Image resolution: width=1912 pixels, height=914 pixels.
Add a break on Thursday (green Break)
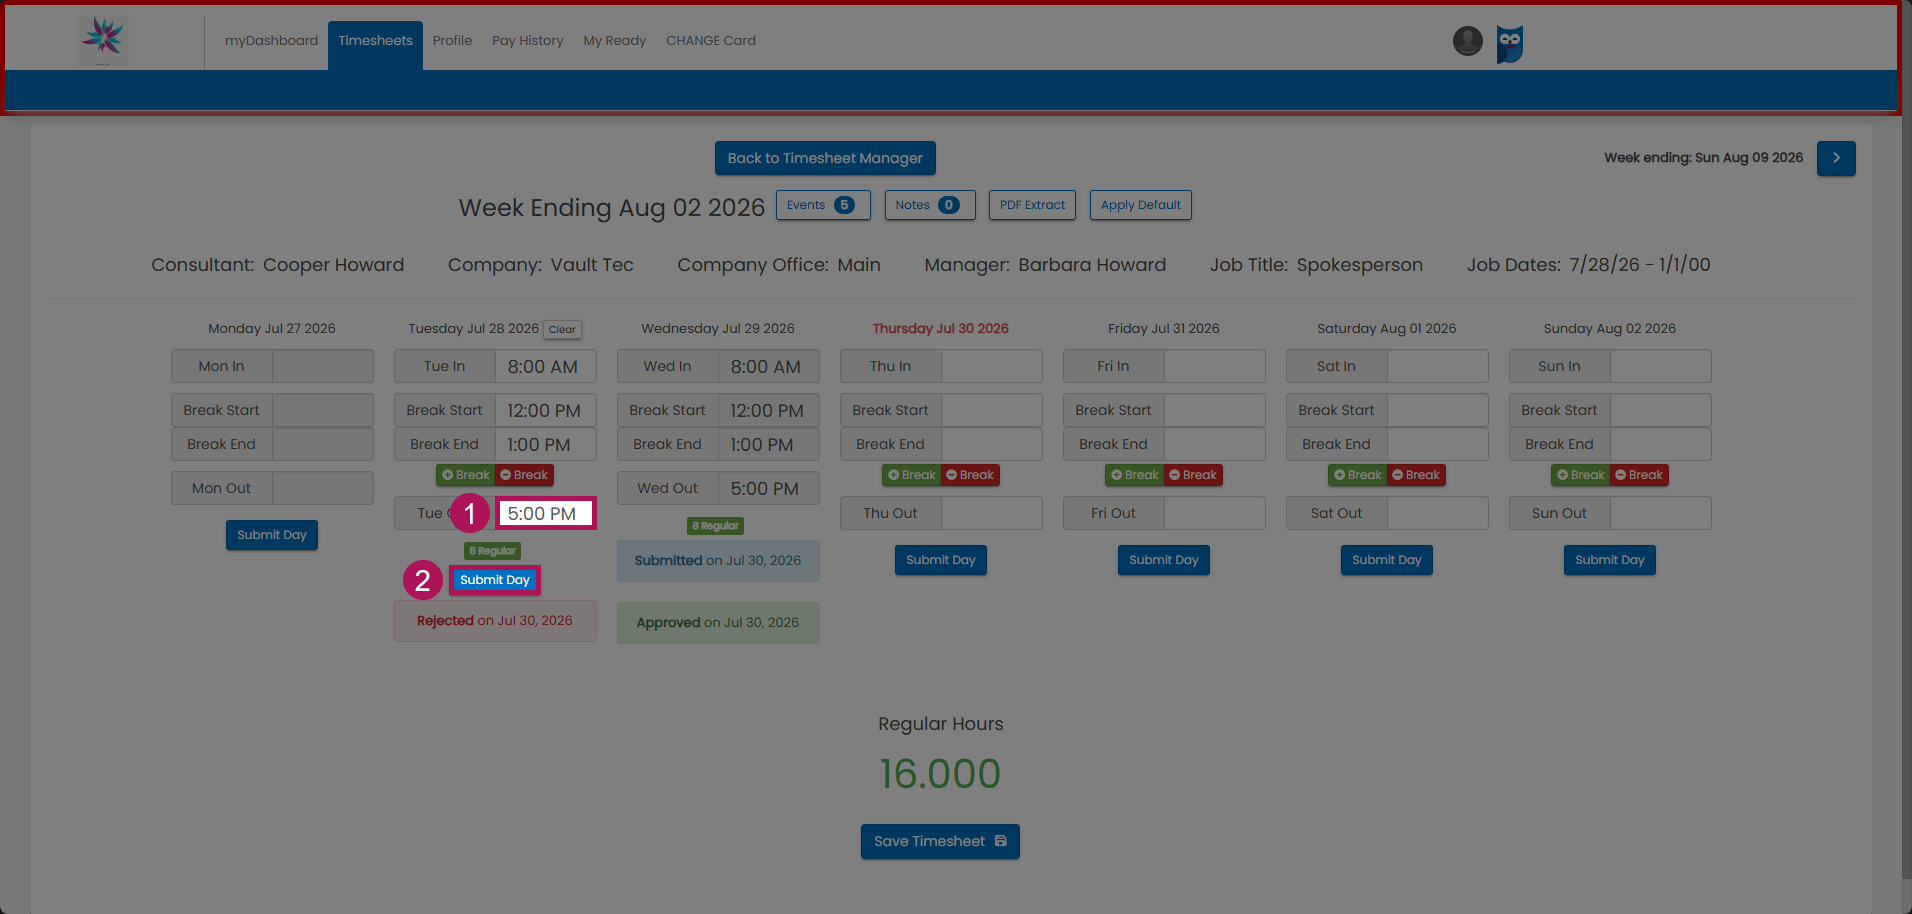click(912, 475)
